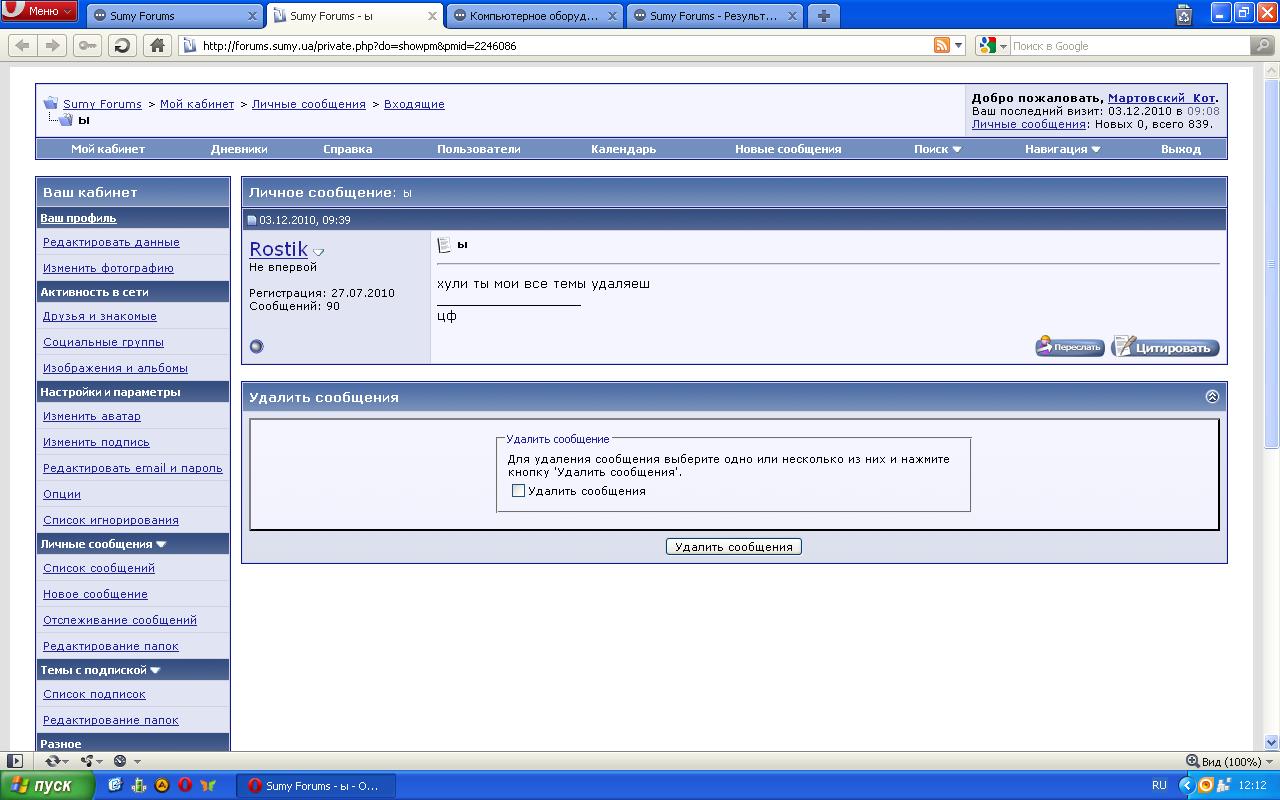Click the password wand key icon
This screenshot has height=800, width=1280.
coord(87,45)
